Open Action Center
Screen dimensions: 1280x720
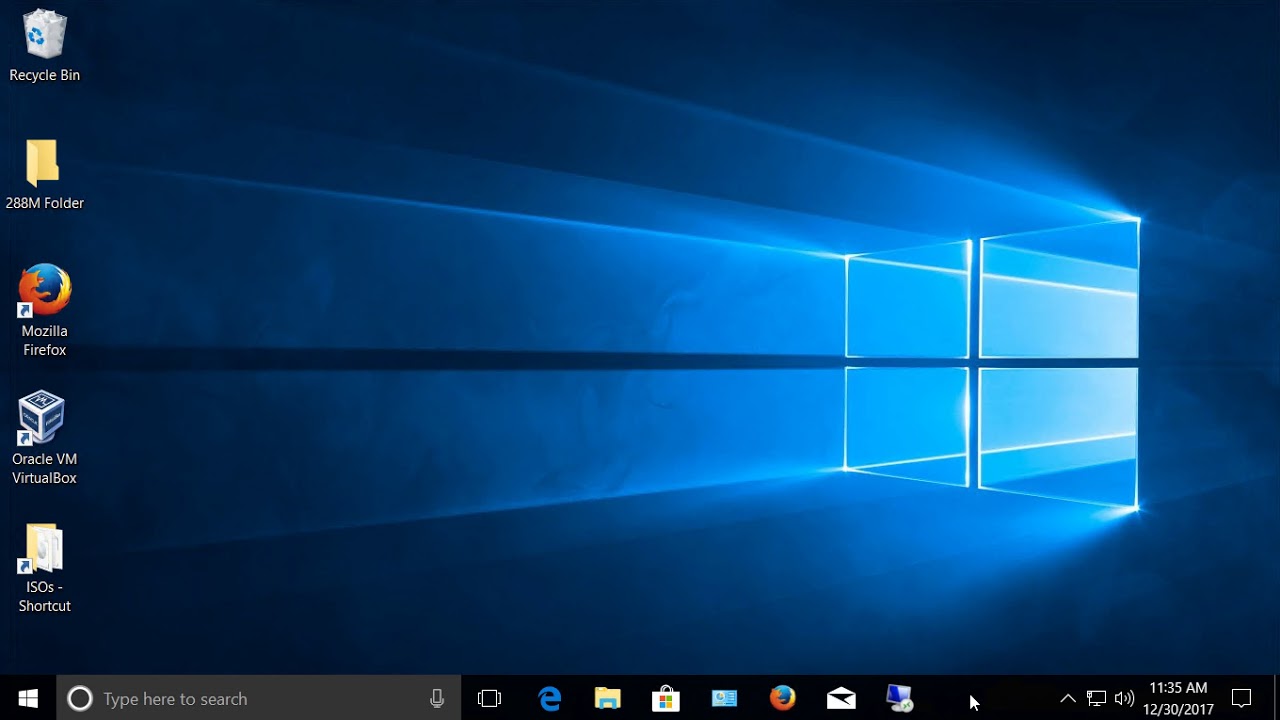[1241, 698]
